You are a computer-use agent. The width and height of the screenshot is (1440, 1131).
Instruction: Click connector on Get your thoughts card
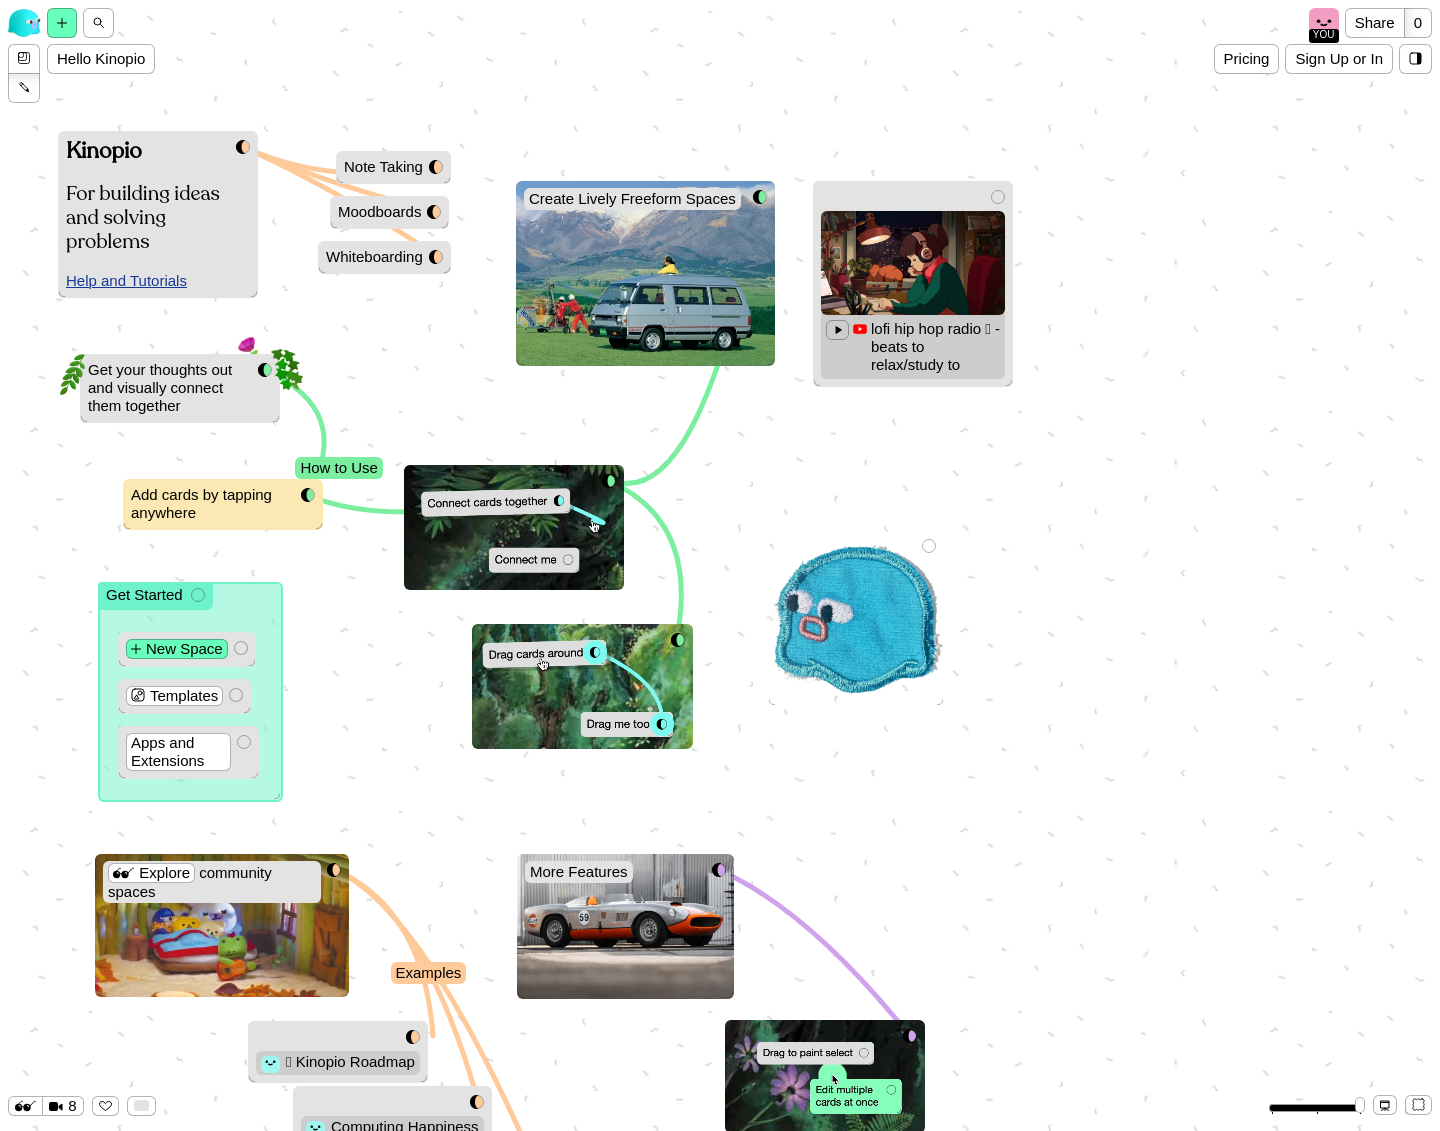click(x=265, y=370)
